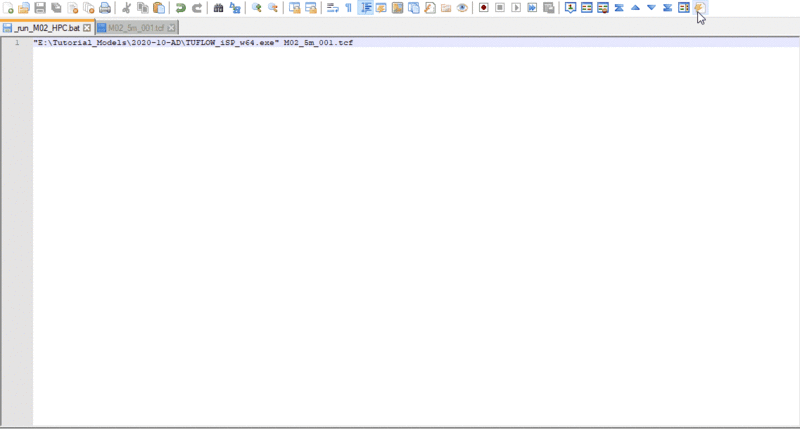Toggle show all characters pilcrow
This screenshot has height=429, width=800.
pyautogui.click(x=348, y=8)
